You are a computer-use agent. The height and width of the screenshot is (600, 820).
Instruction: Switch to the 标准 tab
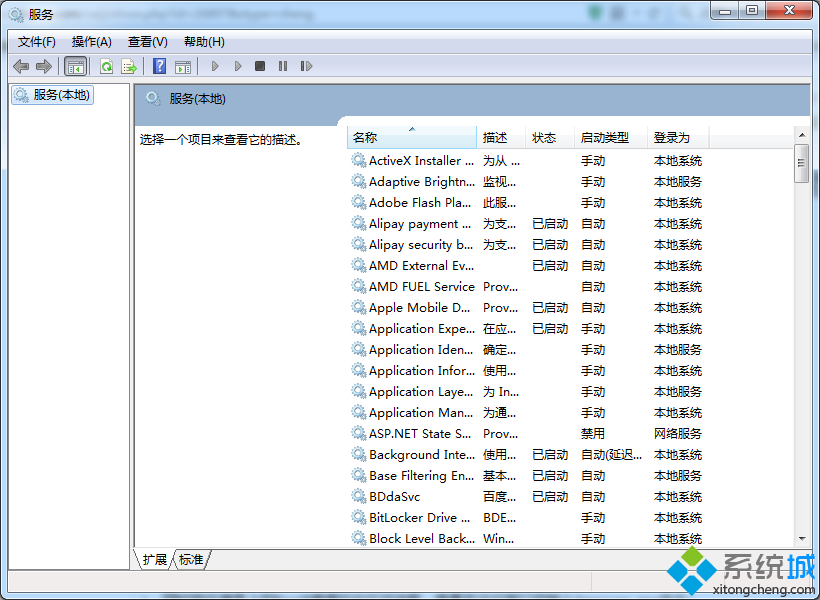coord(191,559)
